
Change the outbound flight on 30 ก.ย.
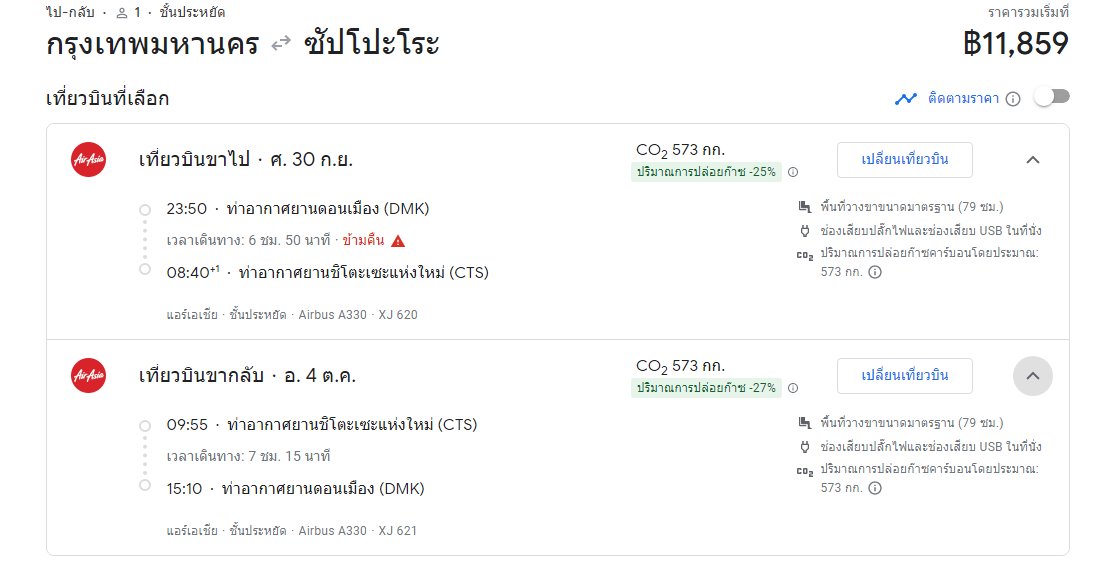905,160
